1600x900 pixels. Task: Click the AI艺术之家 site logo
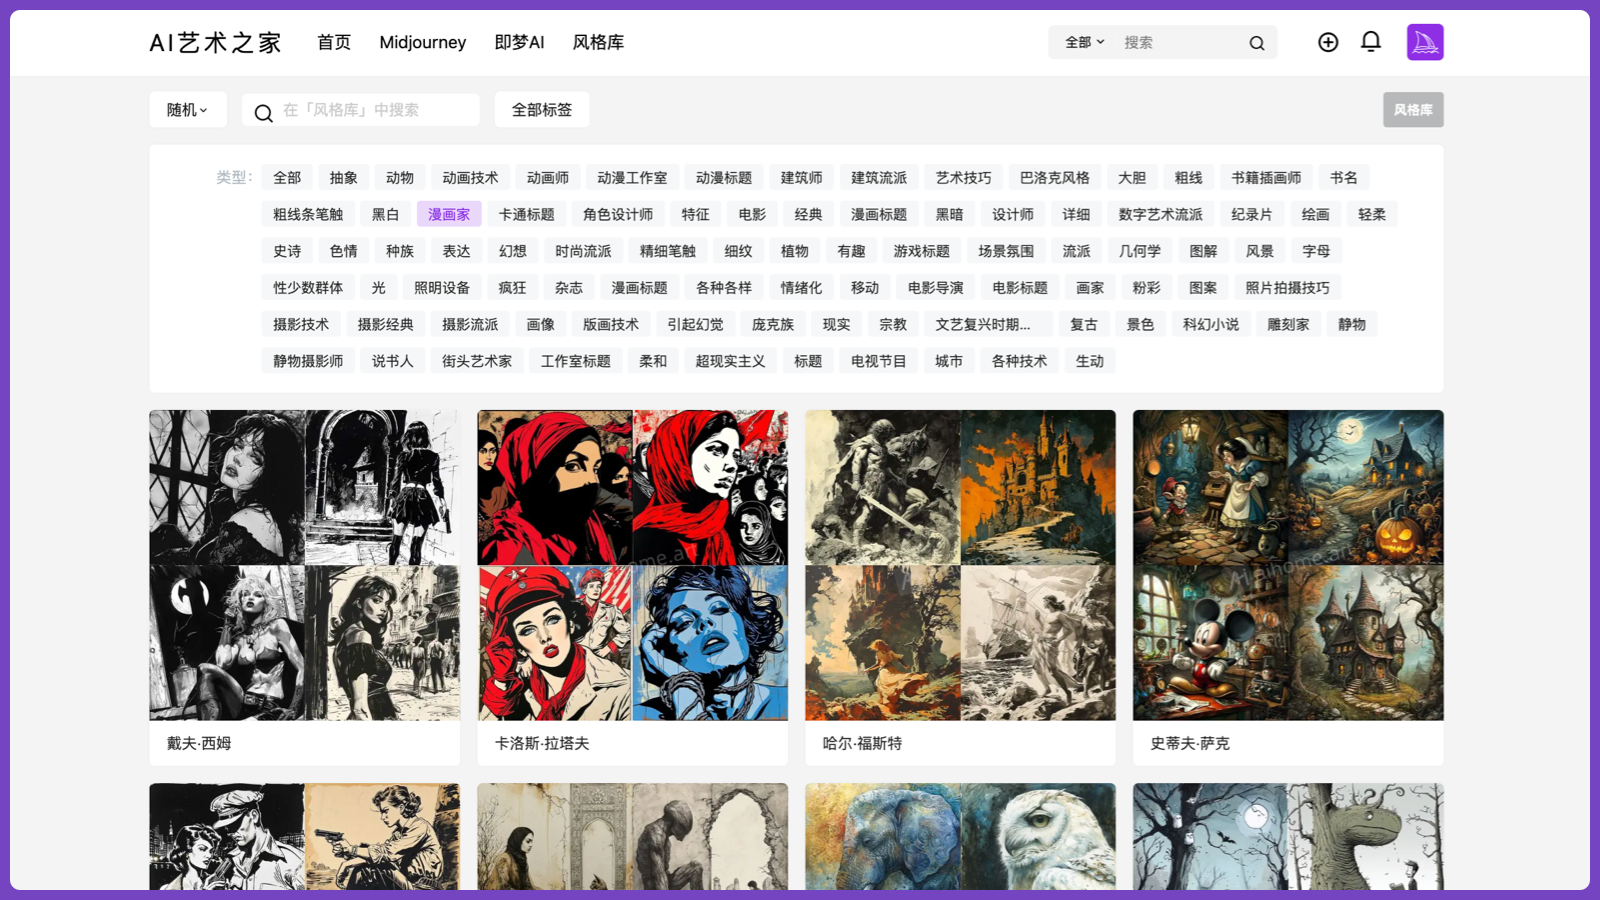215,42
